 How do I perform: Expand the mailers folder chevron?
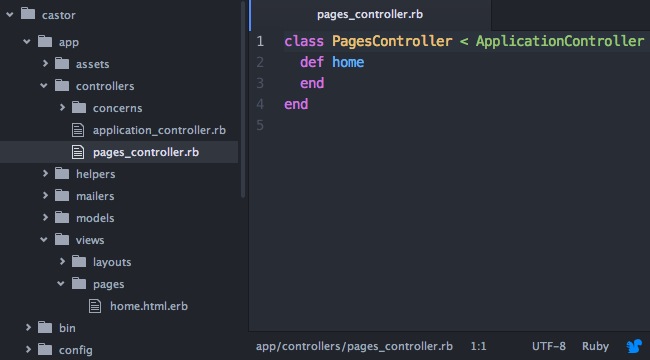click(45, 195)
